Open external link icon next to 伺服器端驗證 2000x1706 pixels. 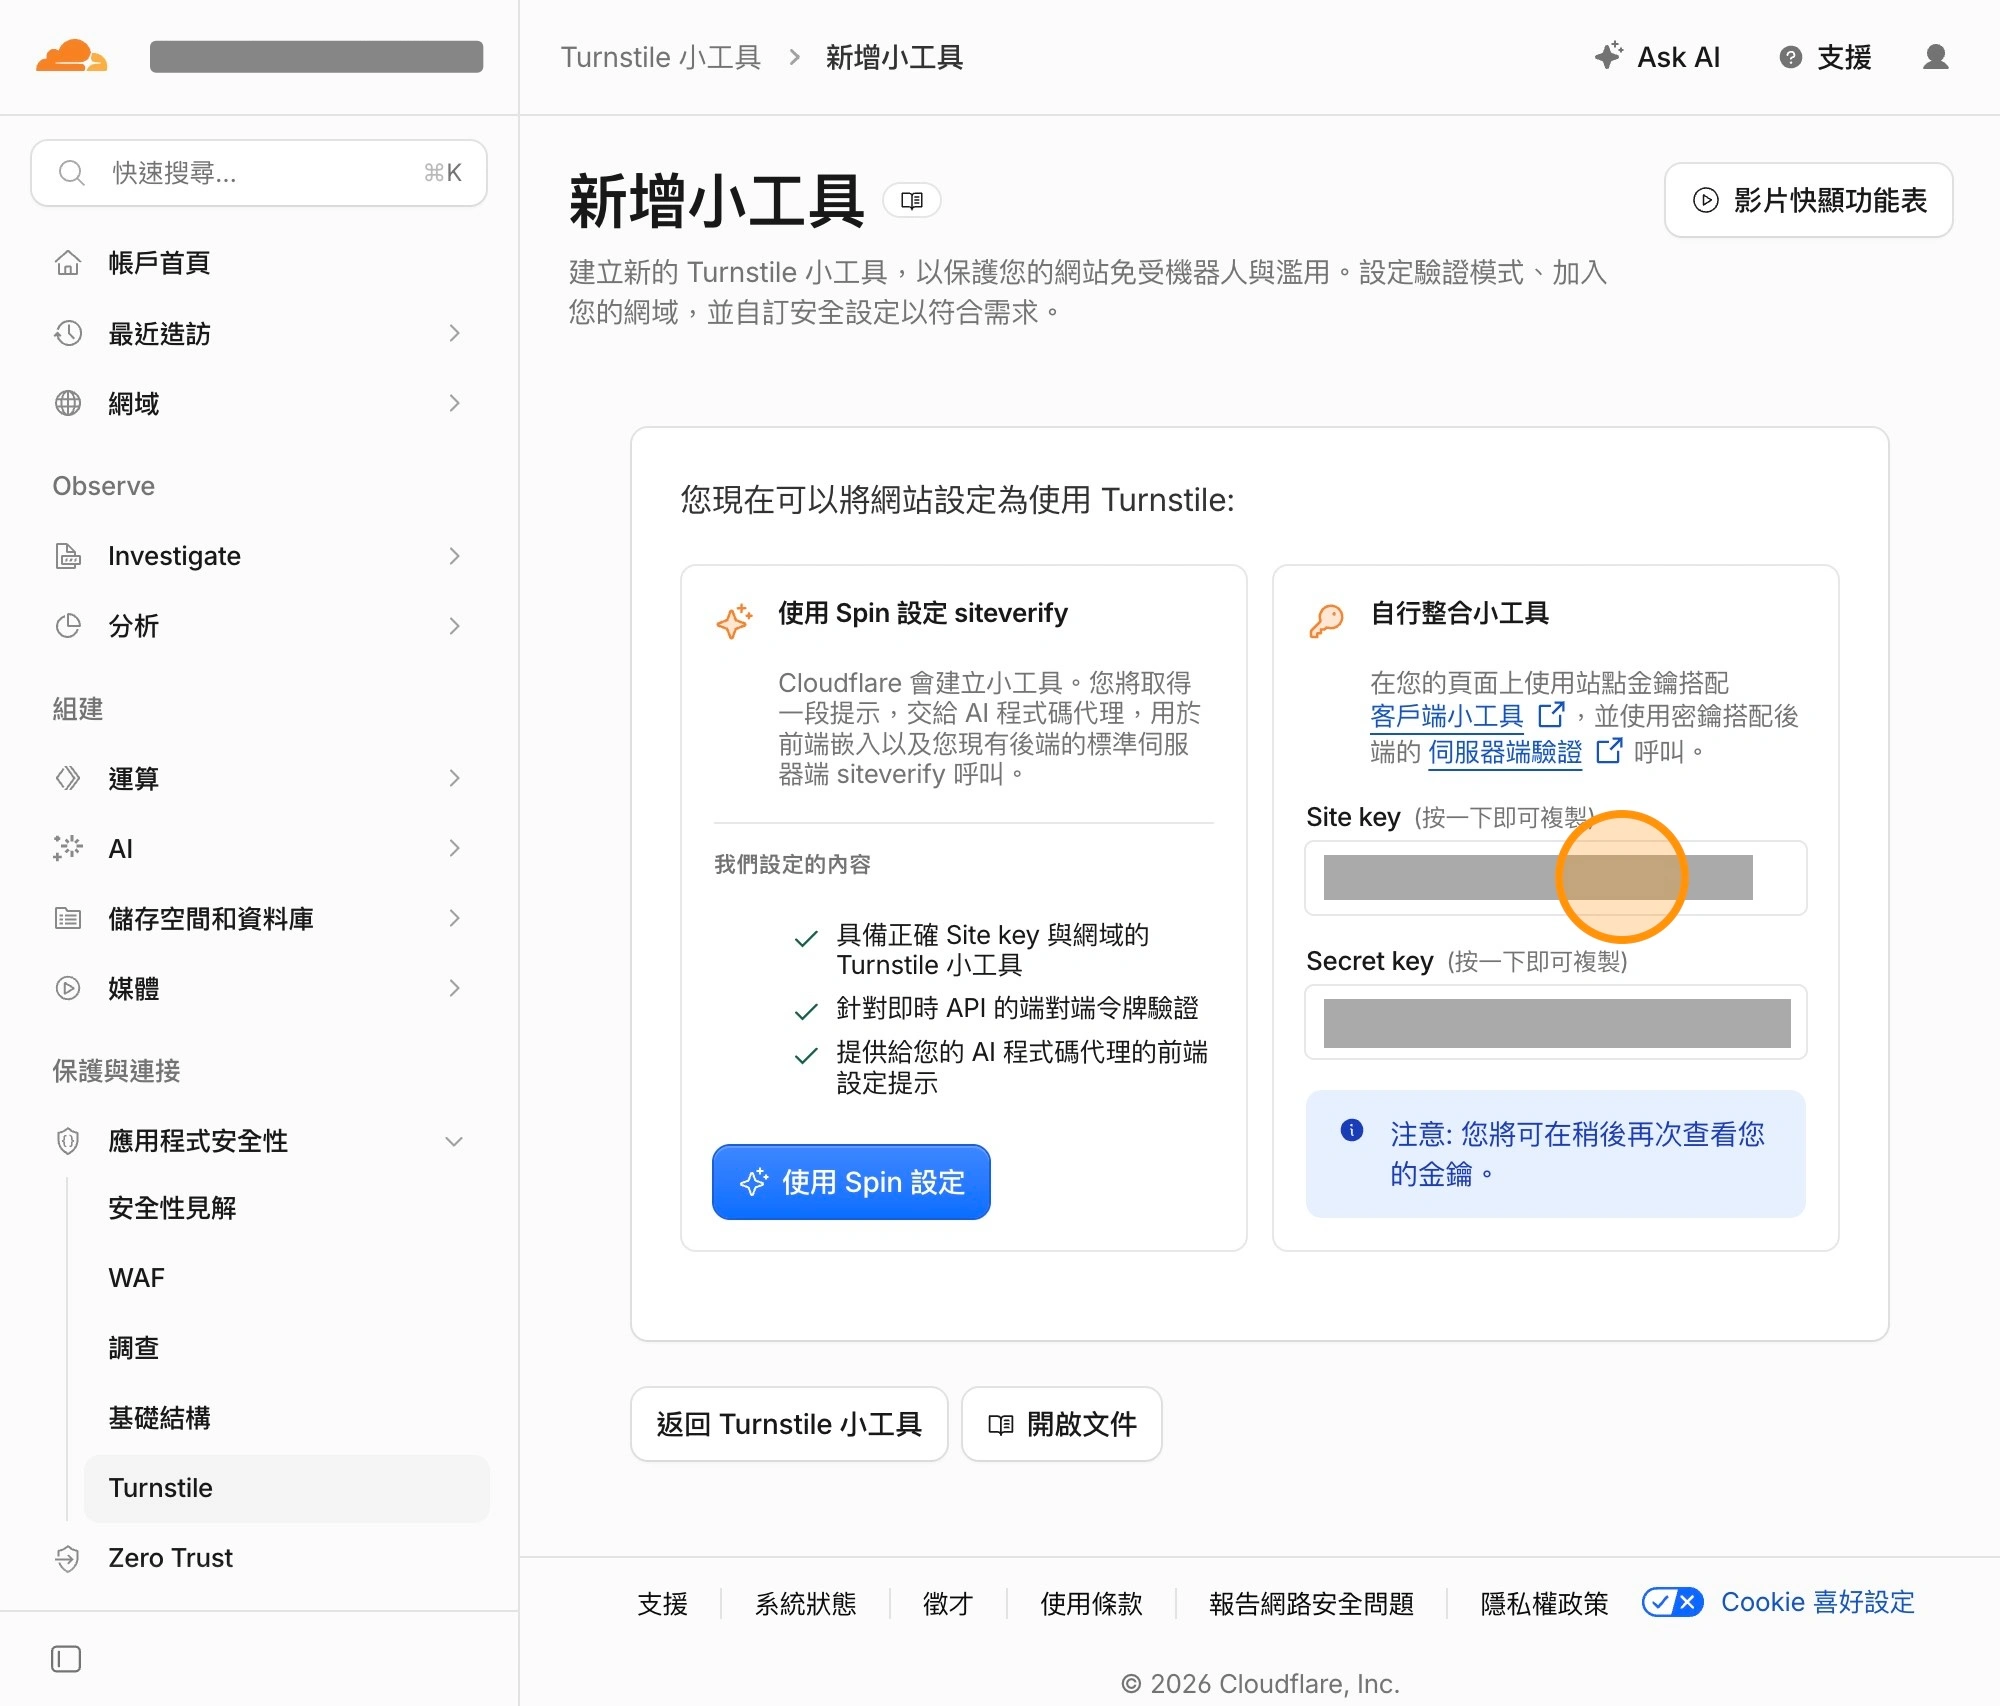click(1609, 751)
